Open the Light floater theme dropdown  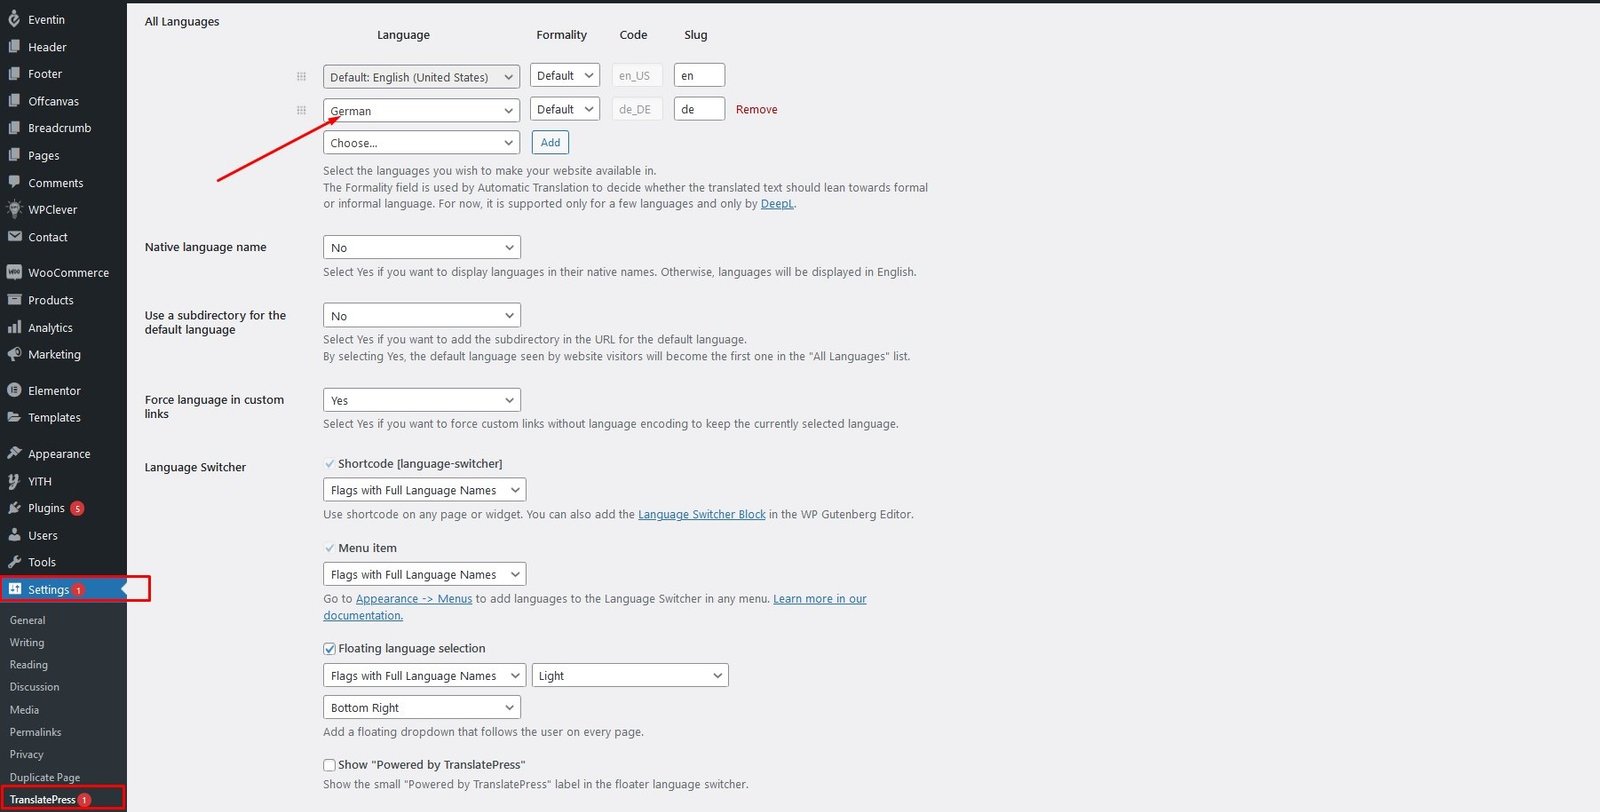click(630, 675)
